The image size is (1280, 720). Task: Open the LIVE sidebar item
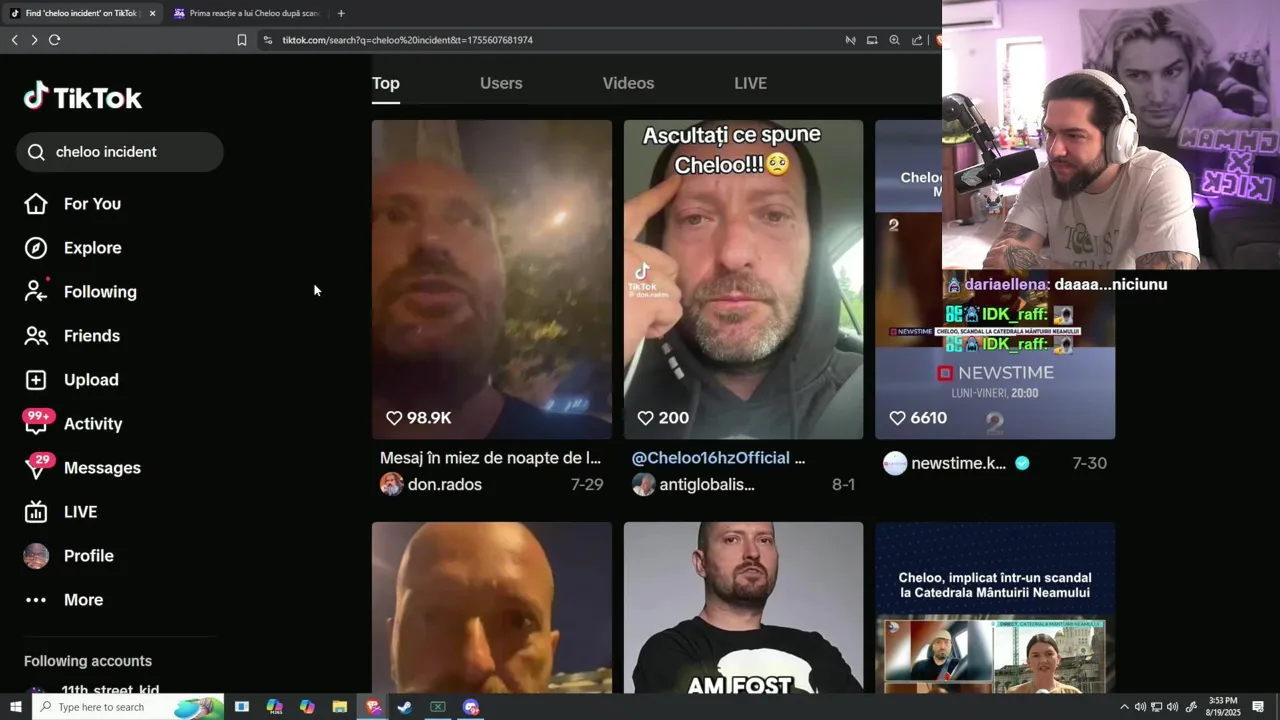(x=60, y=512)
